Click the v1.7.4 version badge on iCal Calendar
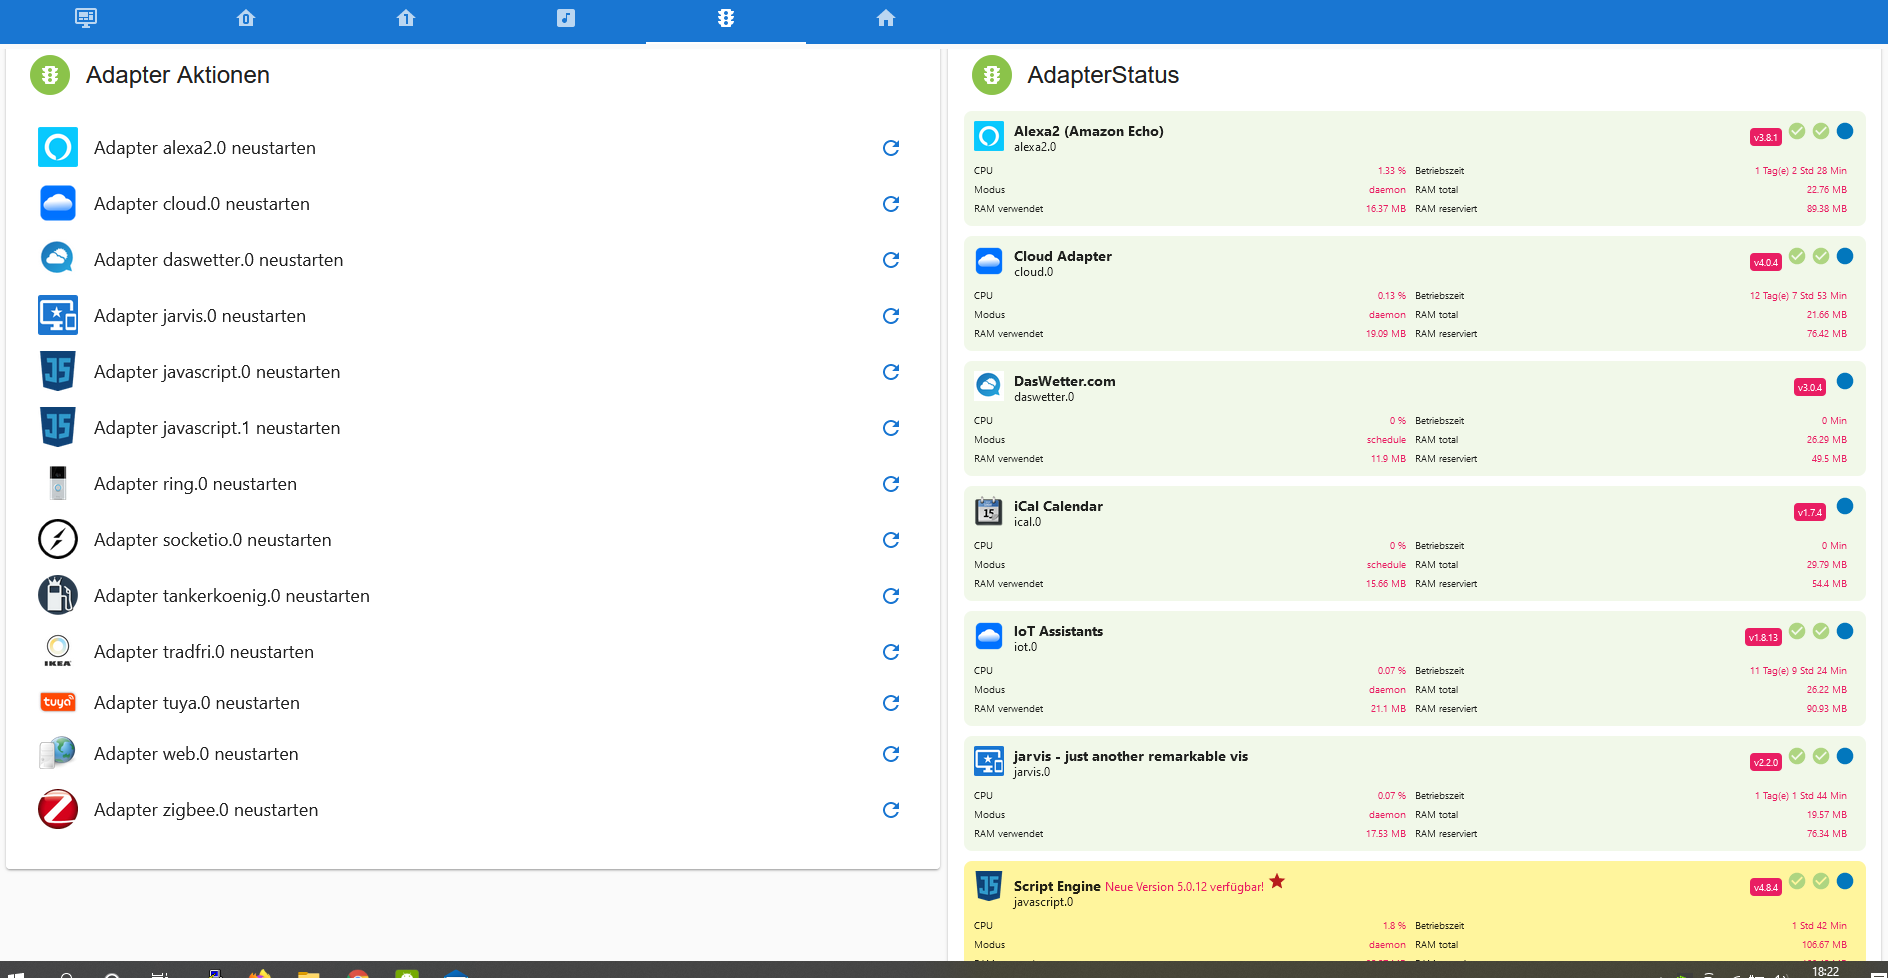 pos(1810,513)
